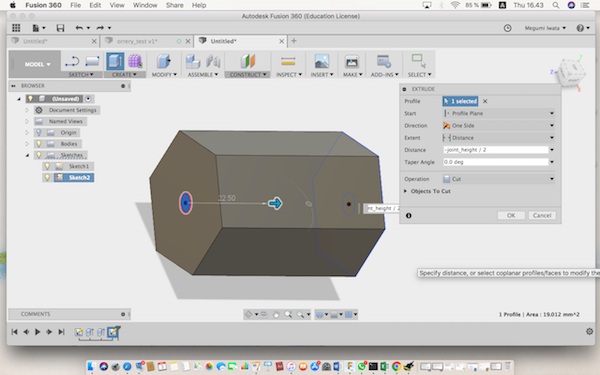Click the Distance input field
600x375 pixels.
pyautogui.click(x=496, y=150)
